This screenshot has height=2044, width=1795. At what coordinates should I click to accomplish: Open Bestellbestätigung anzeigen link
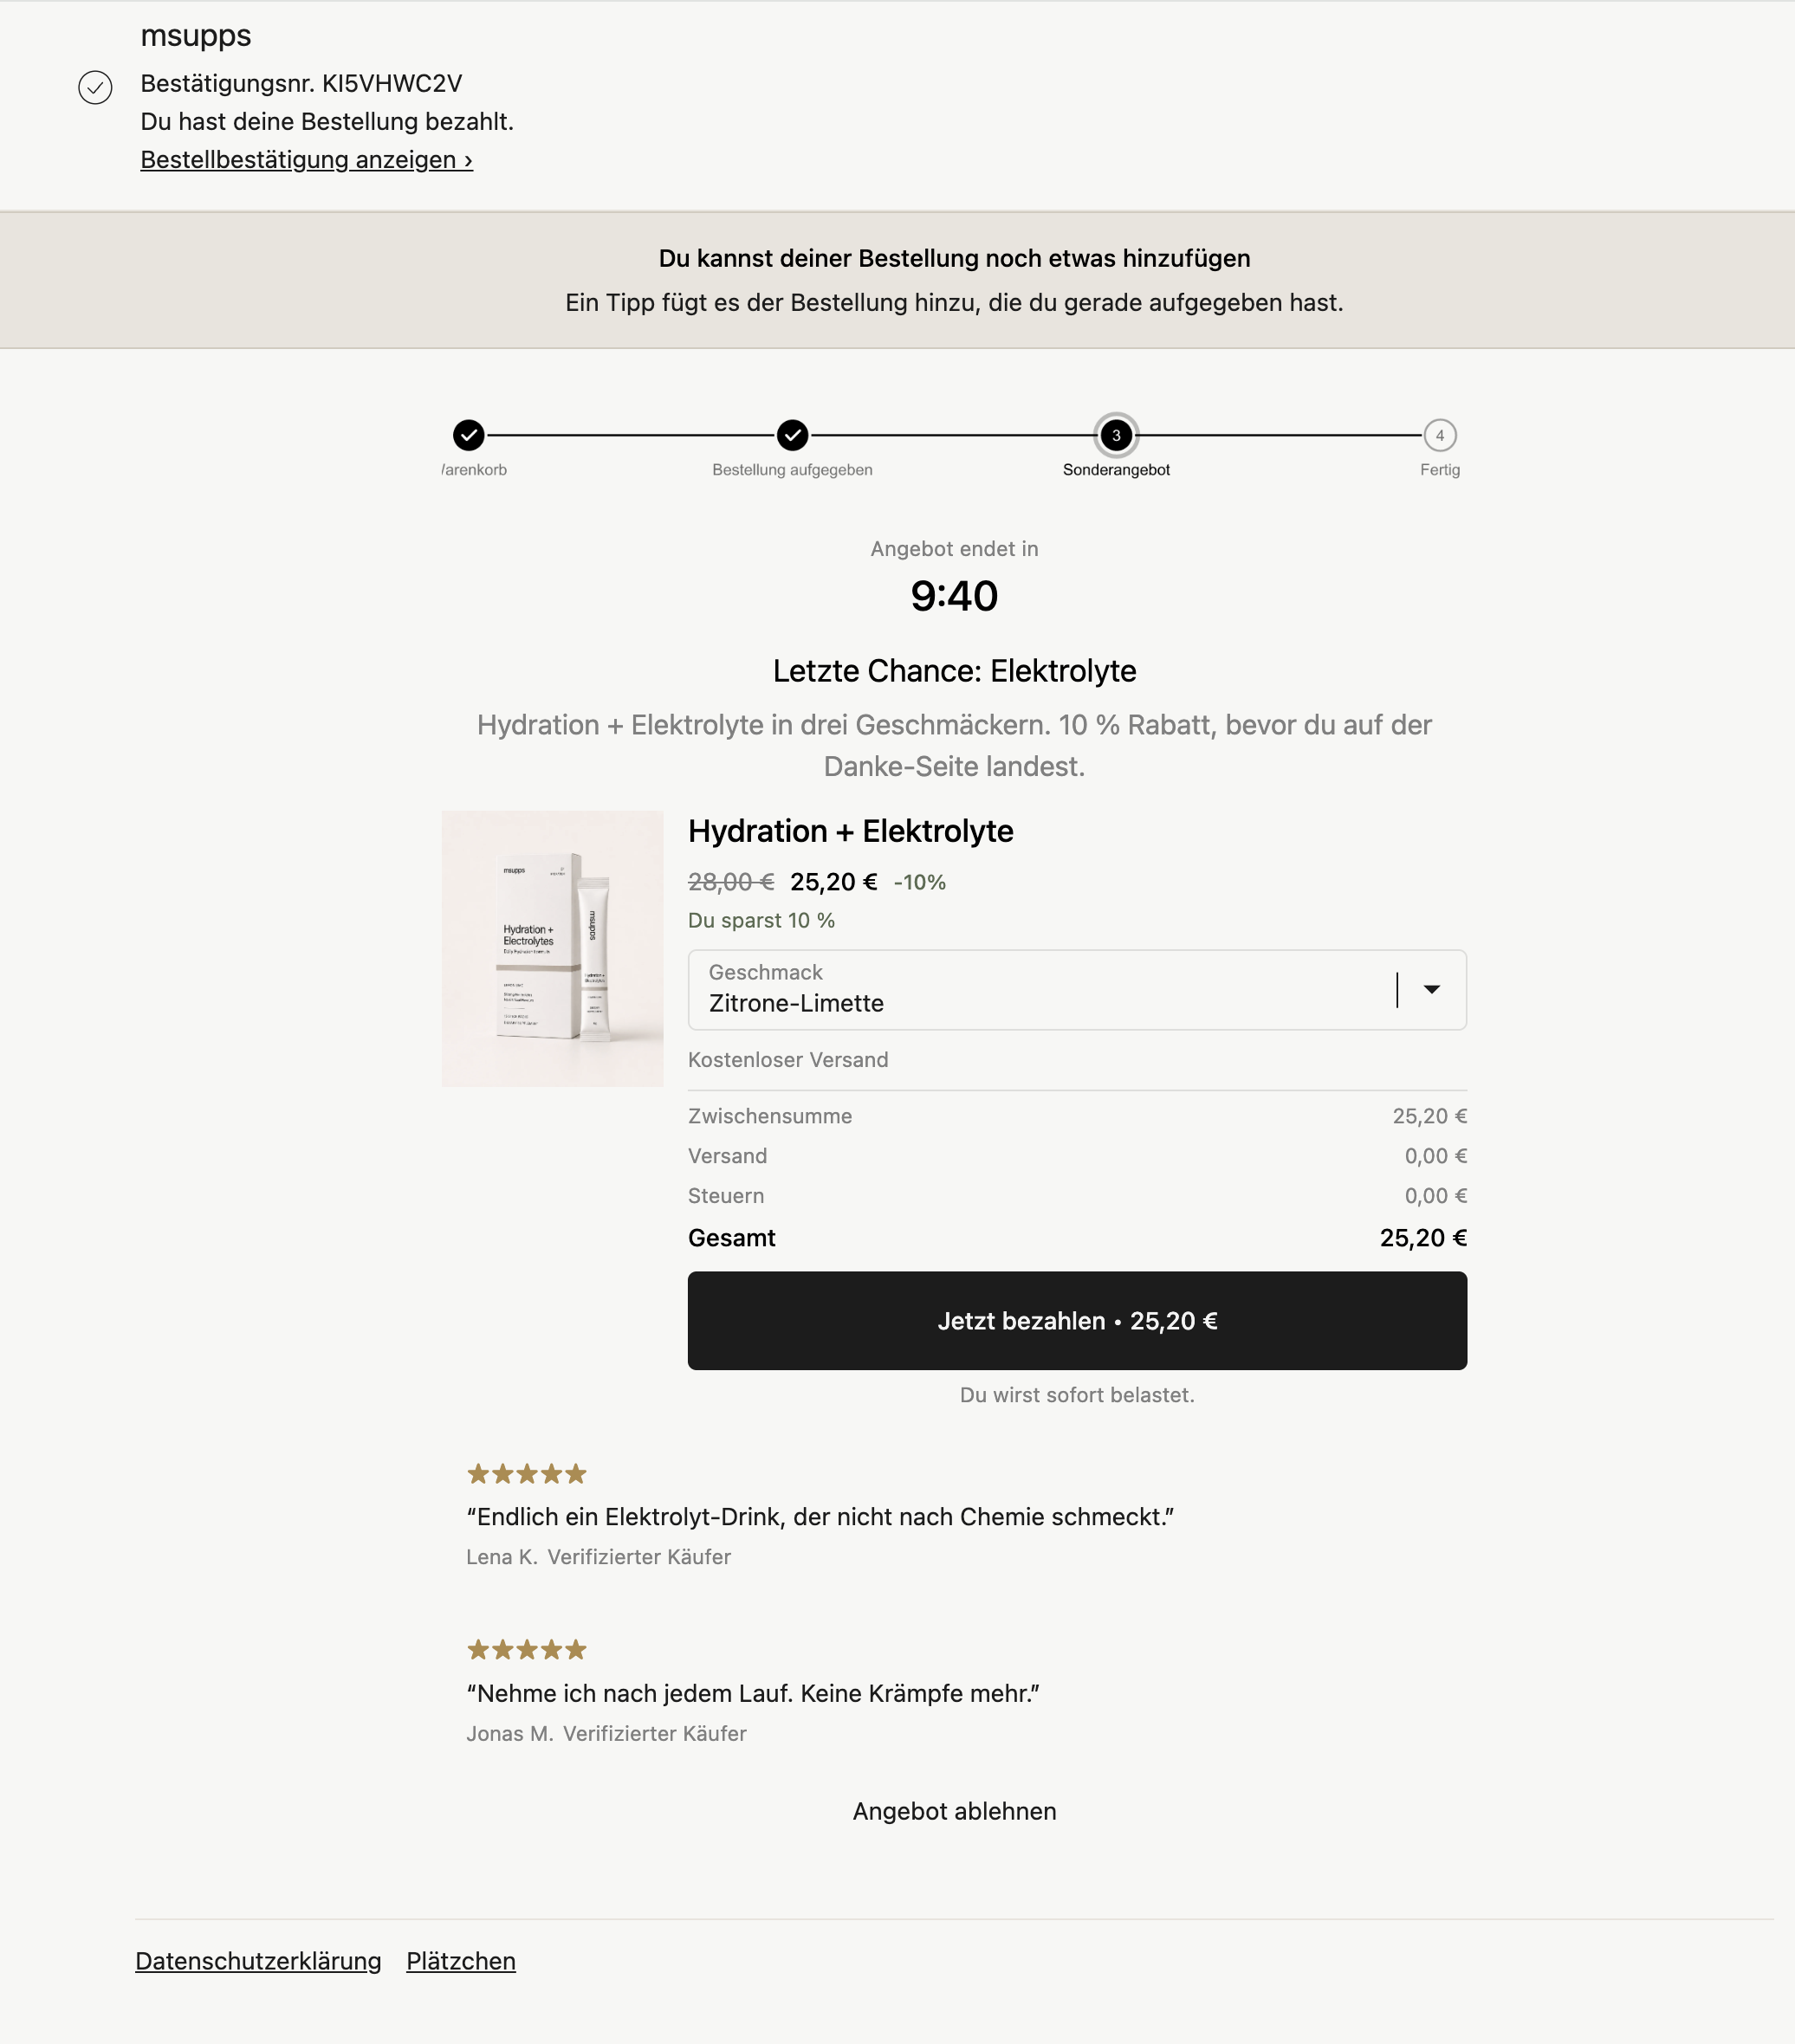(306, 160)
